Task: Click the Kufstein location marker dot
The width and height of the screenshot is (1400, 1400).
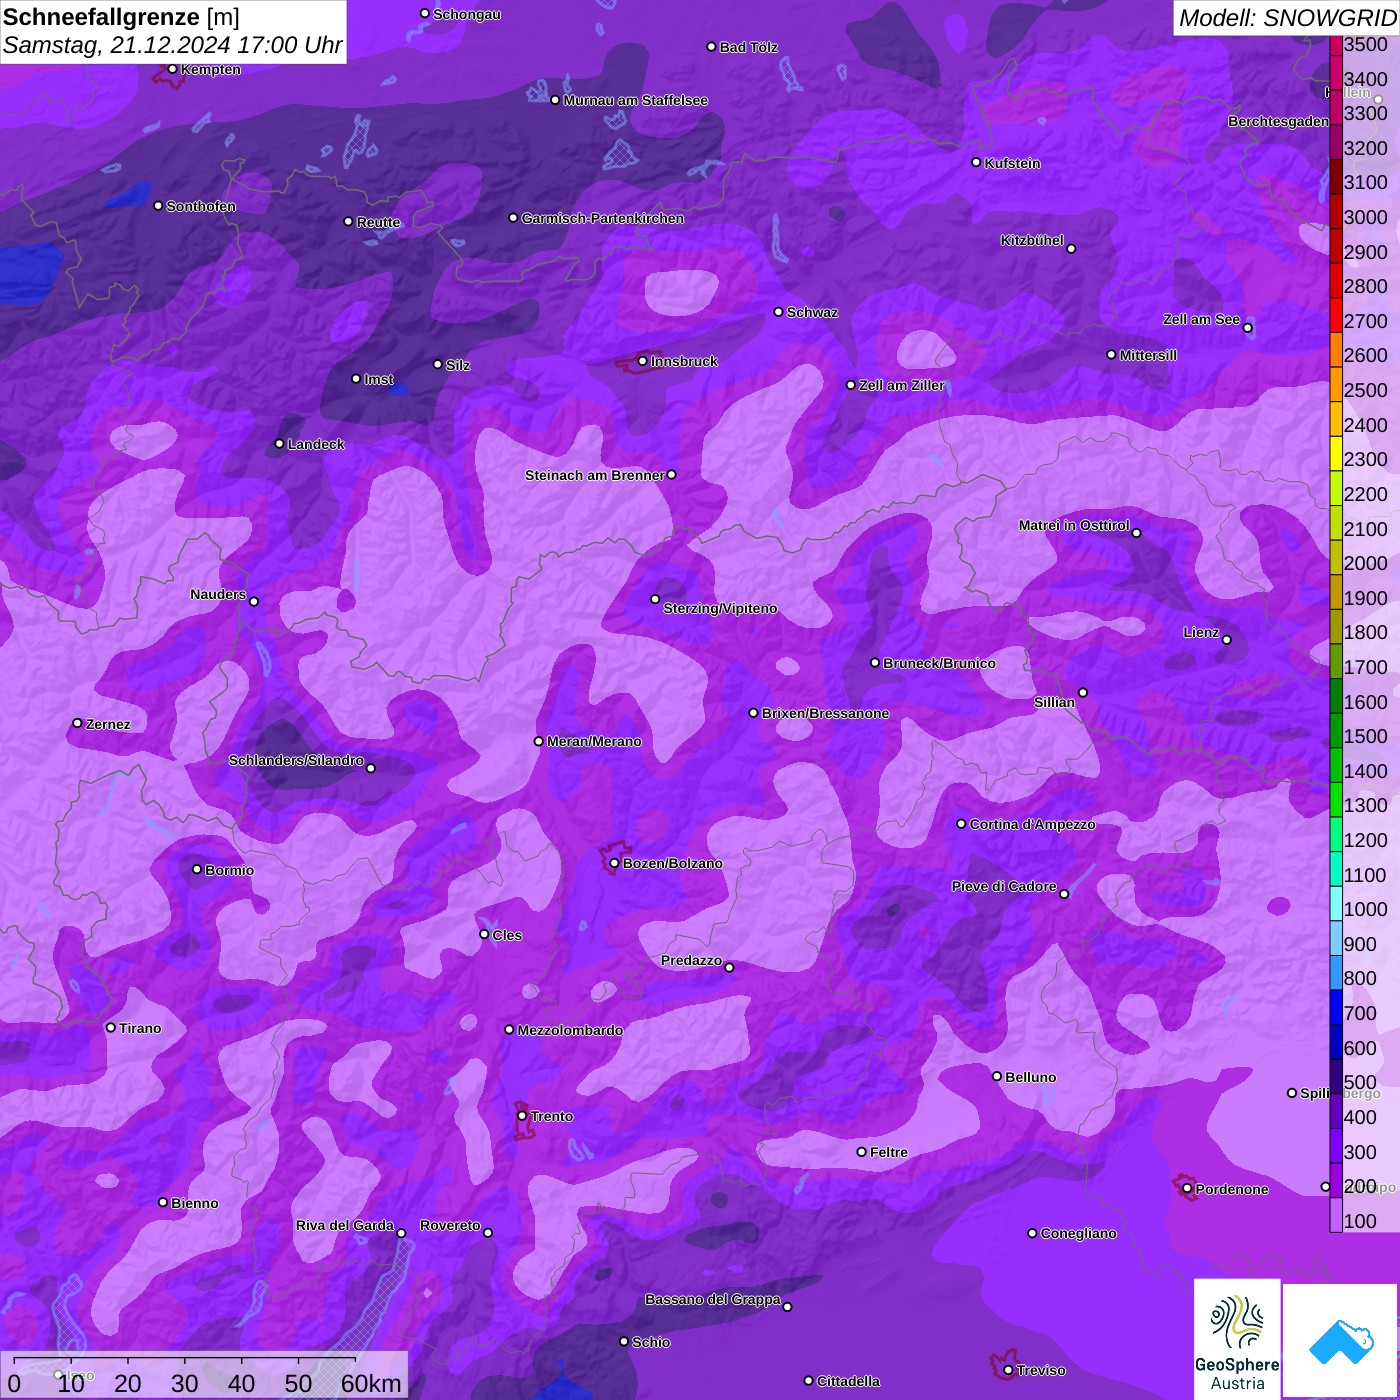Action: (976, 162)
